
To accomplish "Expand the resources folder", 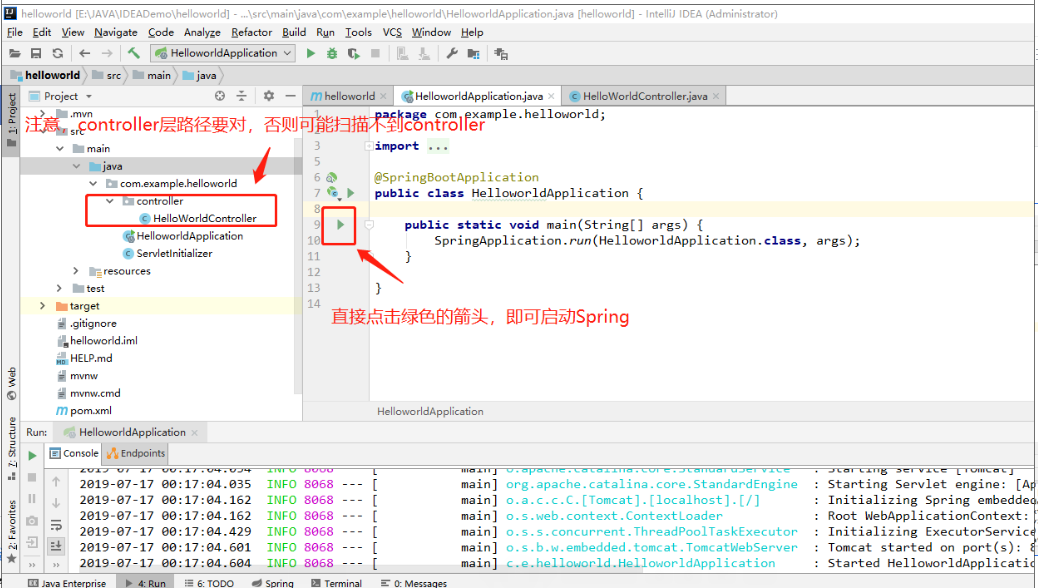I will click(x=75, y=271).
